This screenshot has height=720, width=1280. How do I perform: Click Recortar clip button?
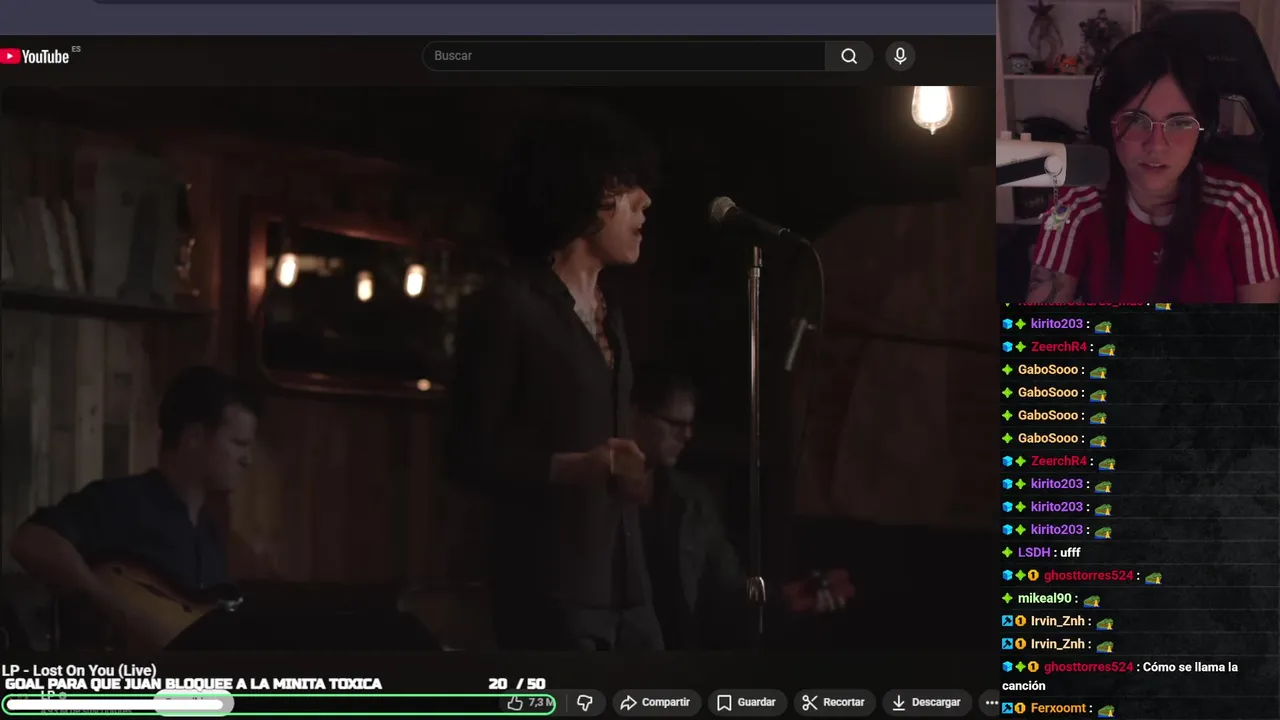coord(834,702)
